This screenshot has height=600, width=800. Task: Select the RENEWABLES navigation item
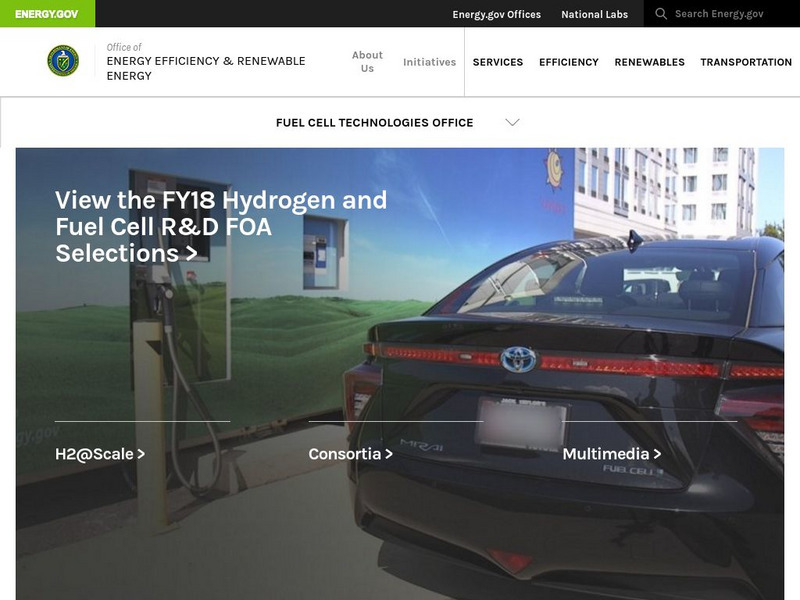pyautogui.click(x=649, y=62)
